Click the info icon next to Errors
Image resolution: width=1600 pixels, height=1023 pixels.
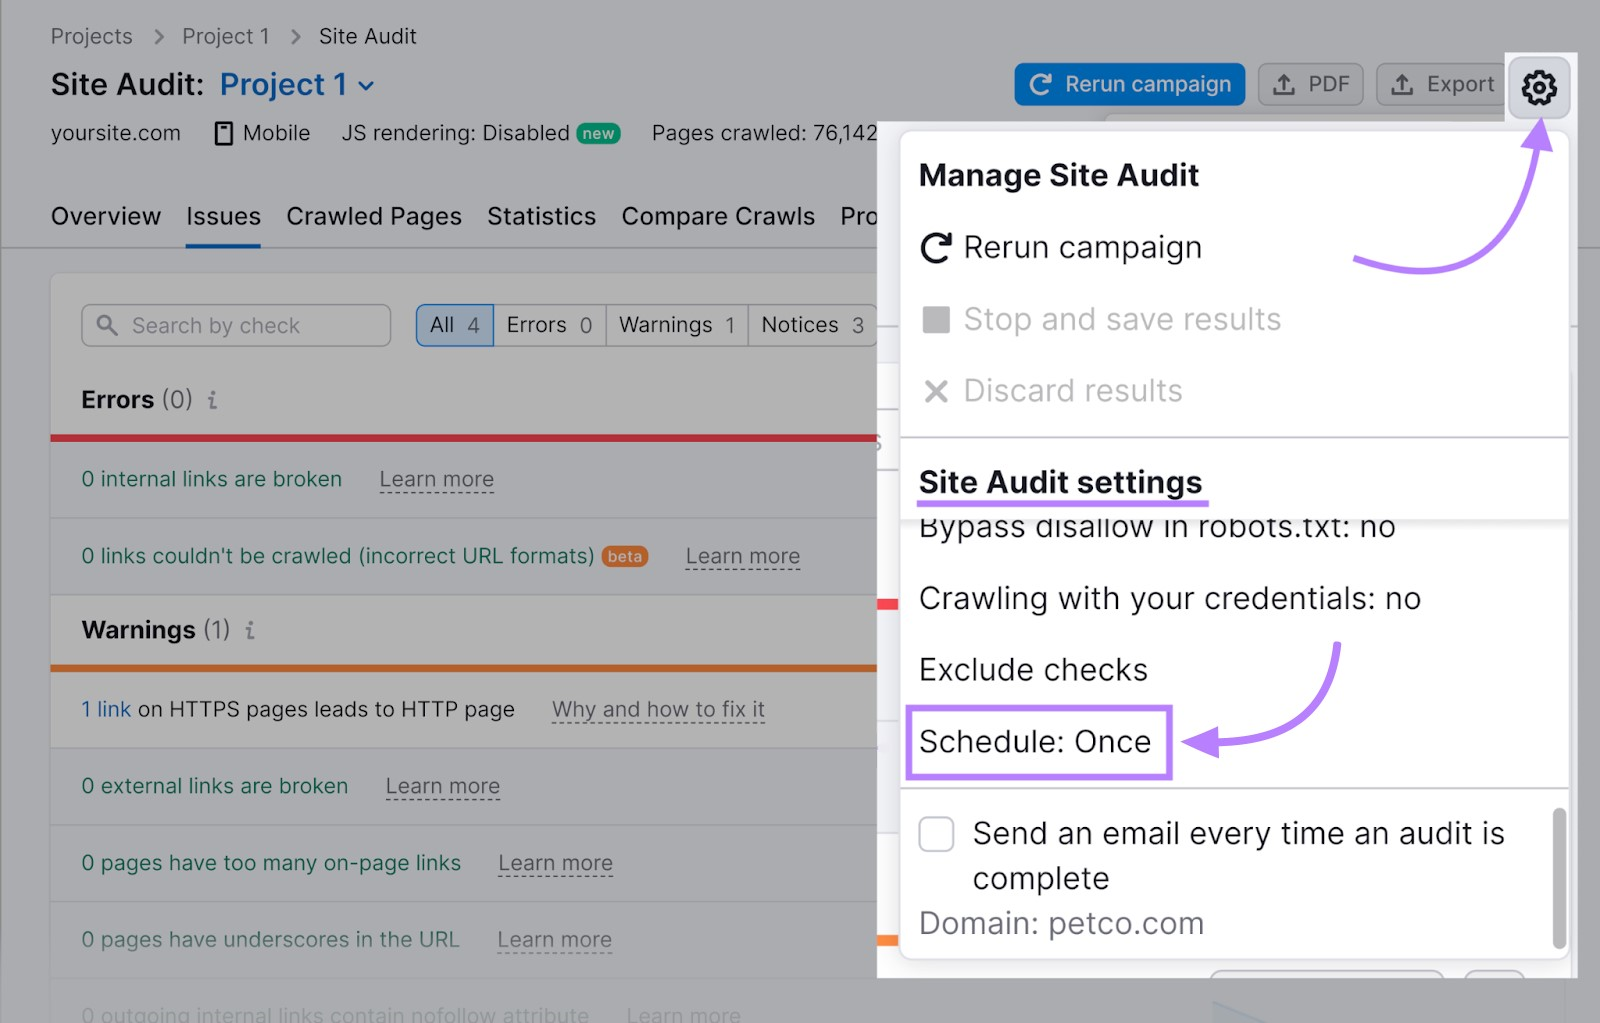pos(211,400)
